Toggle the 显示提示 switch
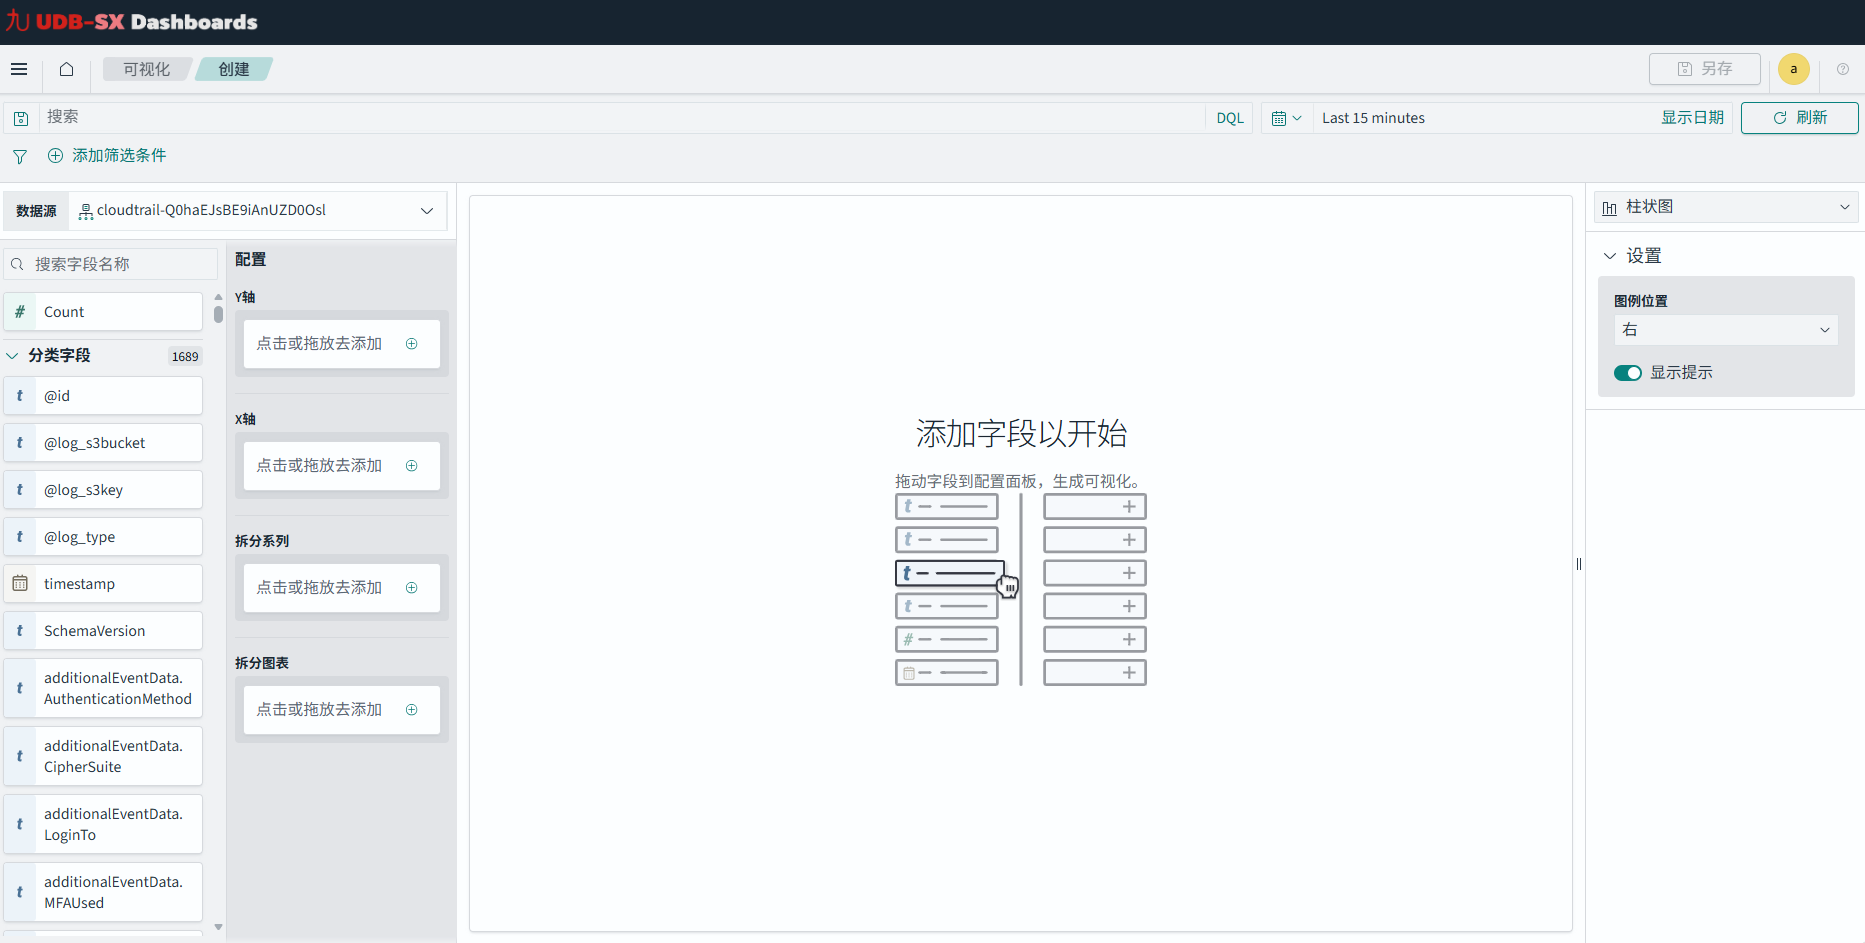1865x943 pixels. coord(1627,373)
